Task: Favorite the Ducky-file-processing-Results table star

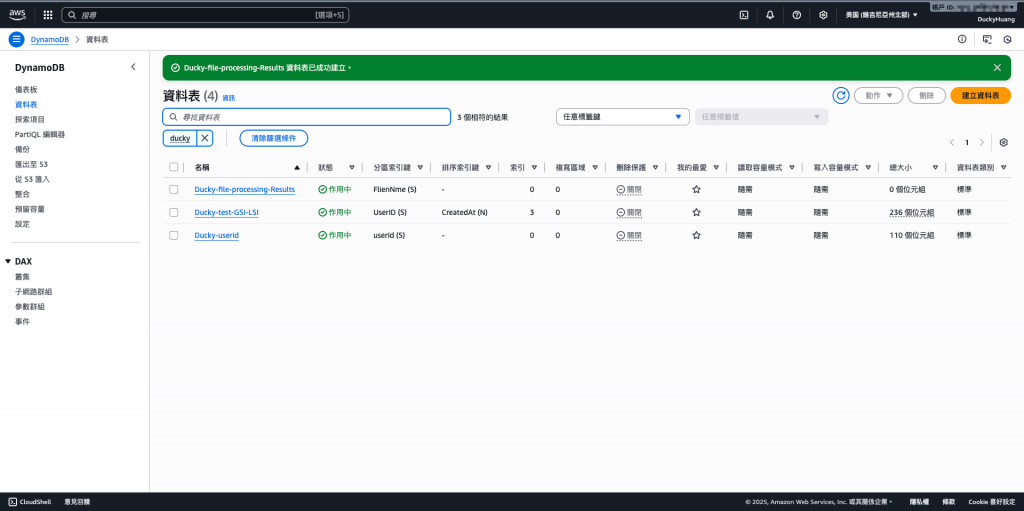Action: (696, 190)
